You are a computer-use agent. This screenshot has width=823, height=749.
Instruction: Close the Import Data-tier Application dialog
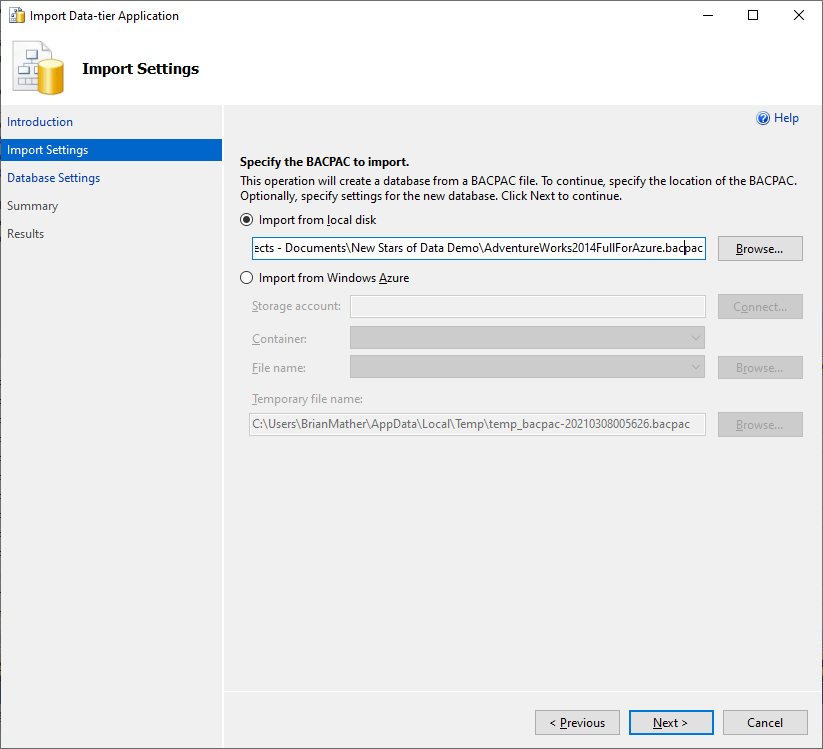[799, 15]
